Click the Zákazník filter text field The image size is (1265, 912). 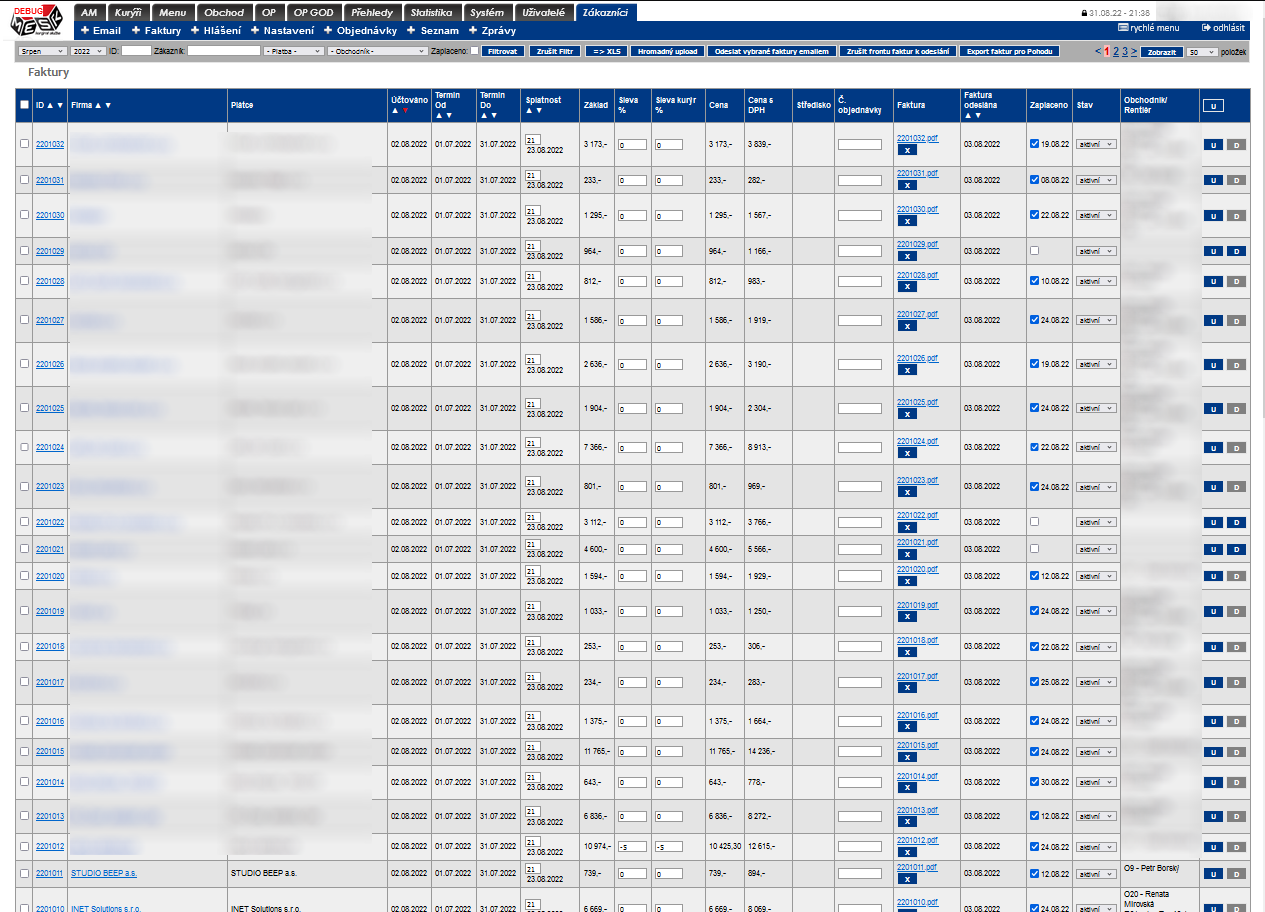[223, 51]
